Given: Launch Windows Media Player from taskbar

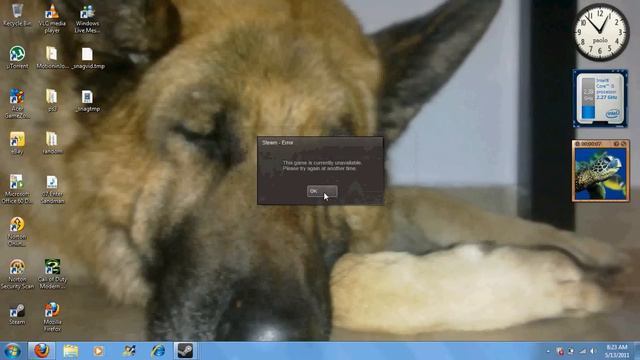Looking at the screenshot, I should click(x=98, y=351).
